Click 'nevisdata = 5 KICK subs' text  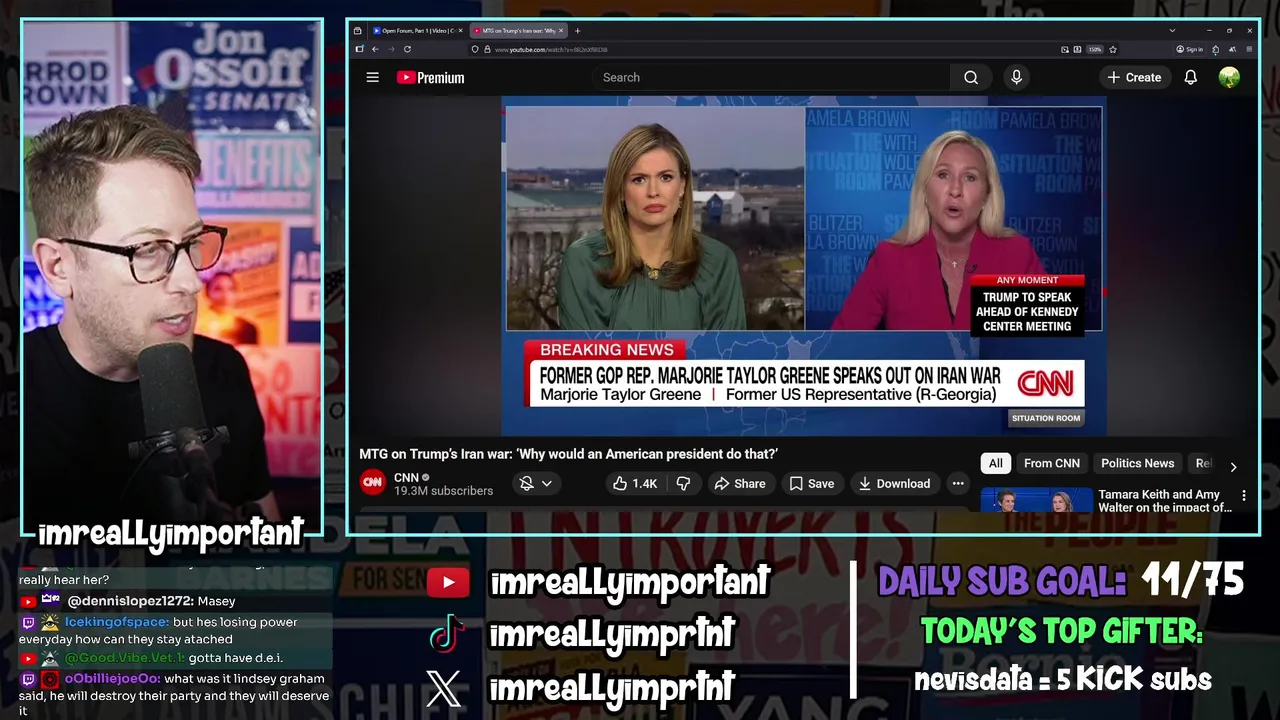click(x=1062, y=680)
